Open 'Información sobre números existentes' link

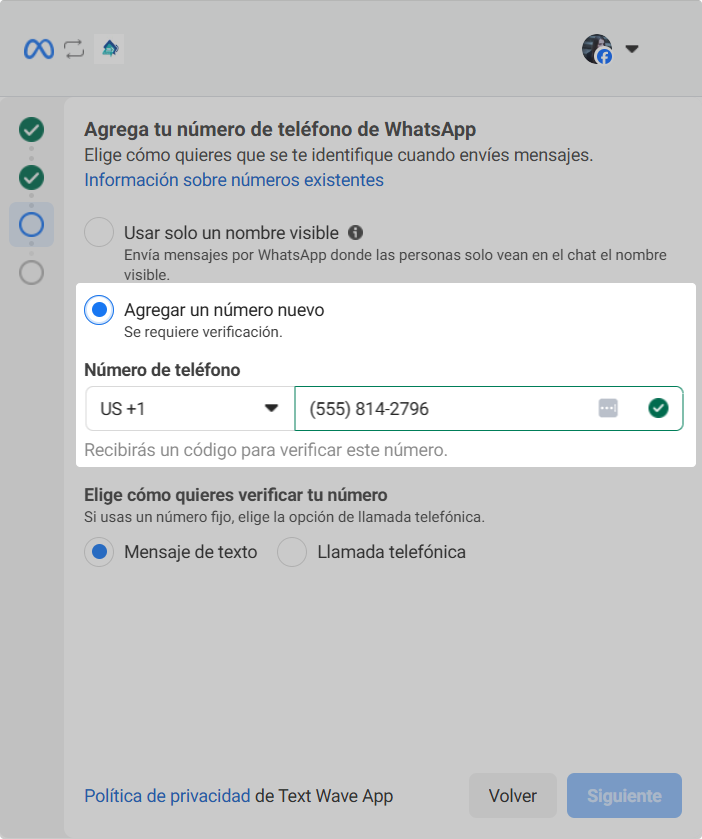point(234,180)
